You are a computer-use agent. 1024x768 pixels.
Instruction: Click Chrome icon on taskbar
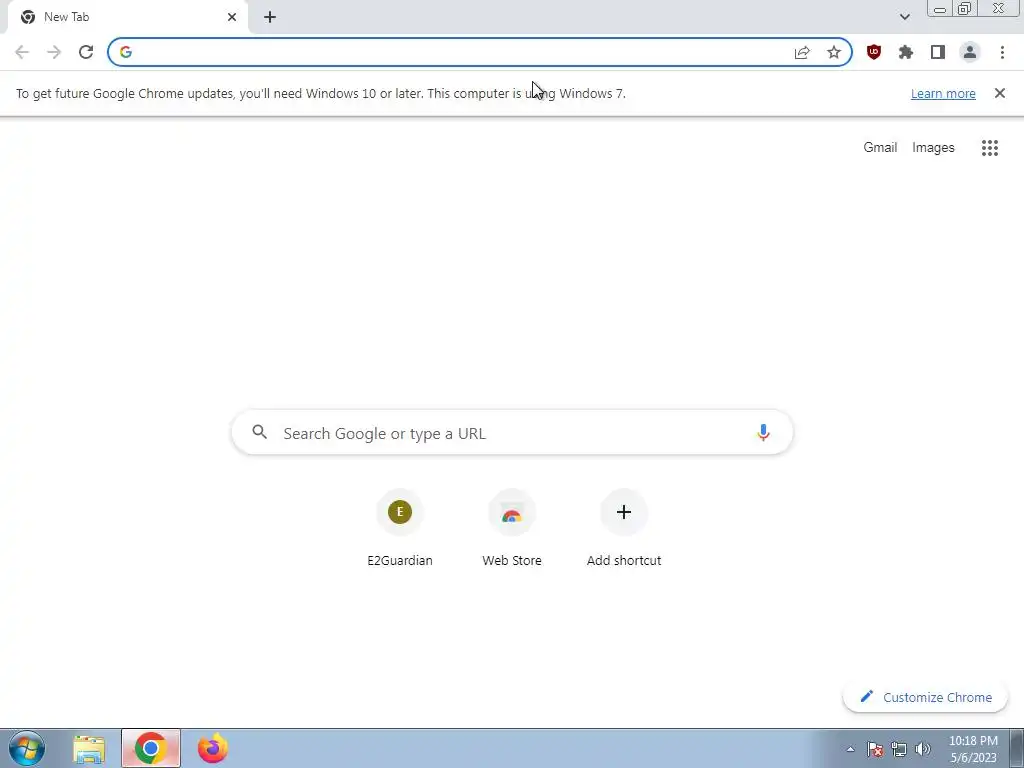point(151,748)
